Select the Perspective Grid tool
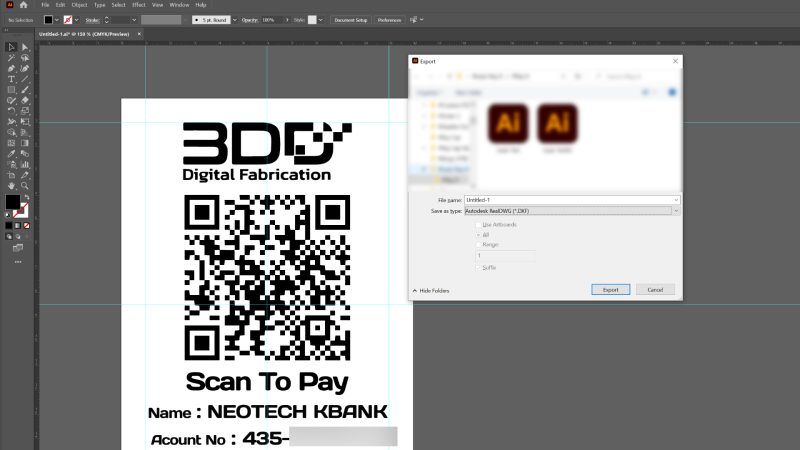The height and width of the screenshot is (450, 800). pyautogui.click(x=25, y=132)
